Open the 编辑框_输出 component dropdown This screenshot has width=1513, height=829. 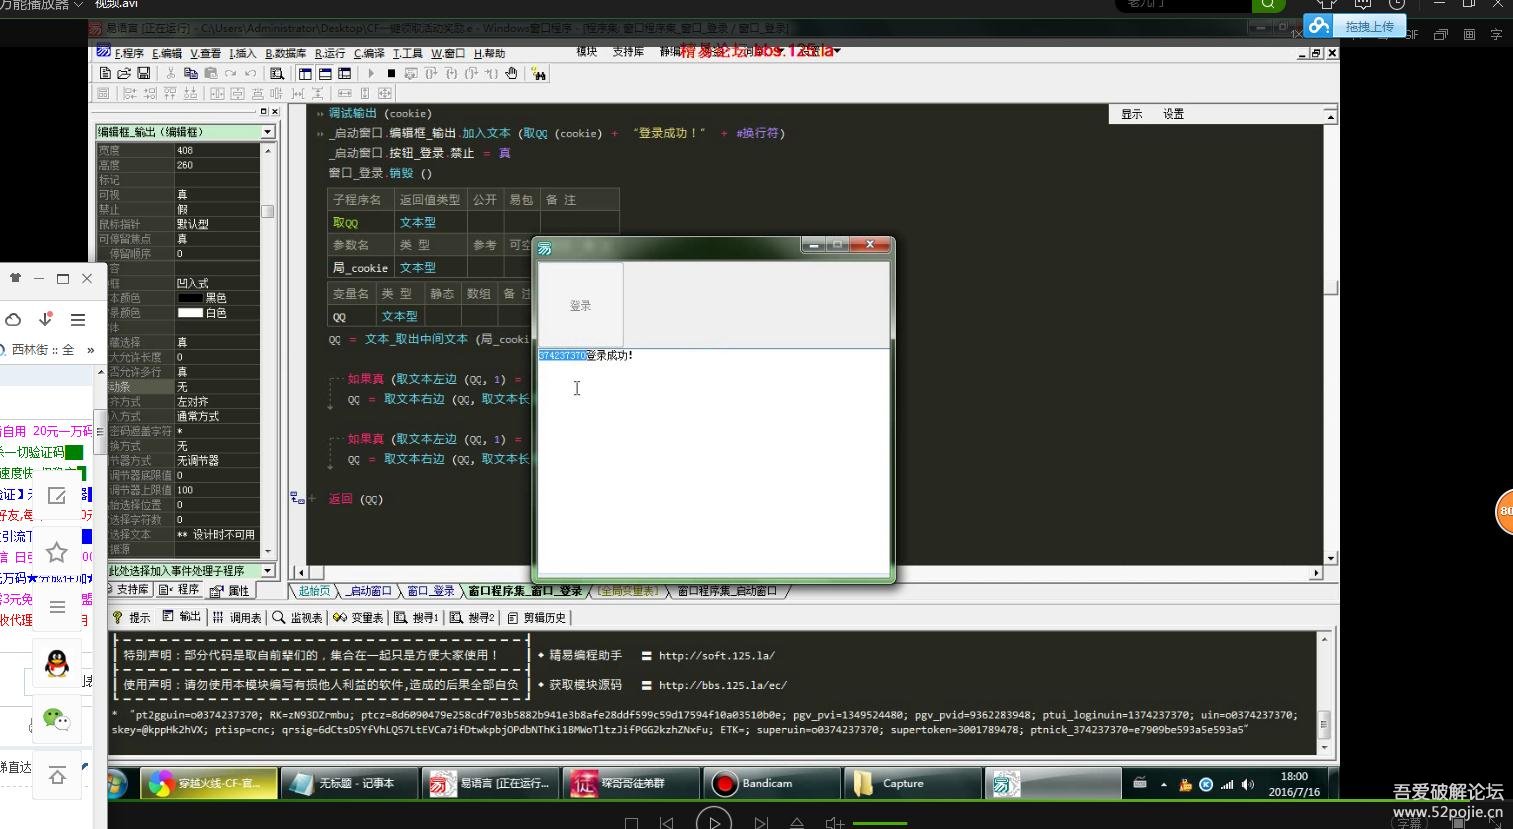(x=268, y=132)
